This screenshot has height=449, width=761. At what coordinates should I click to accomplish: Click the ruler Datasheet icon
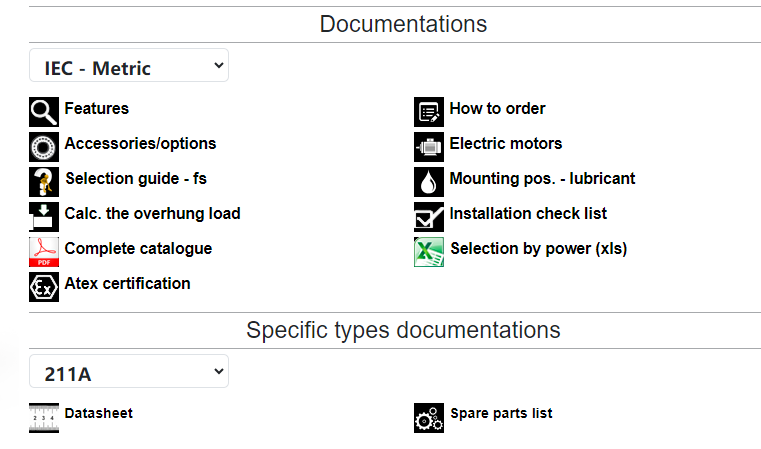pyautogui.click(x=44, y=417)
